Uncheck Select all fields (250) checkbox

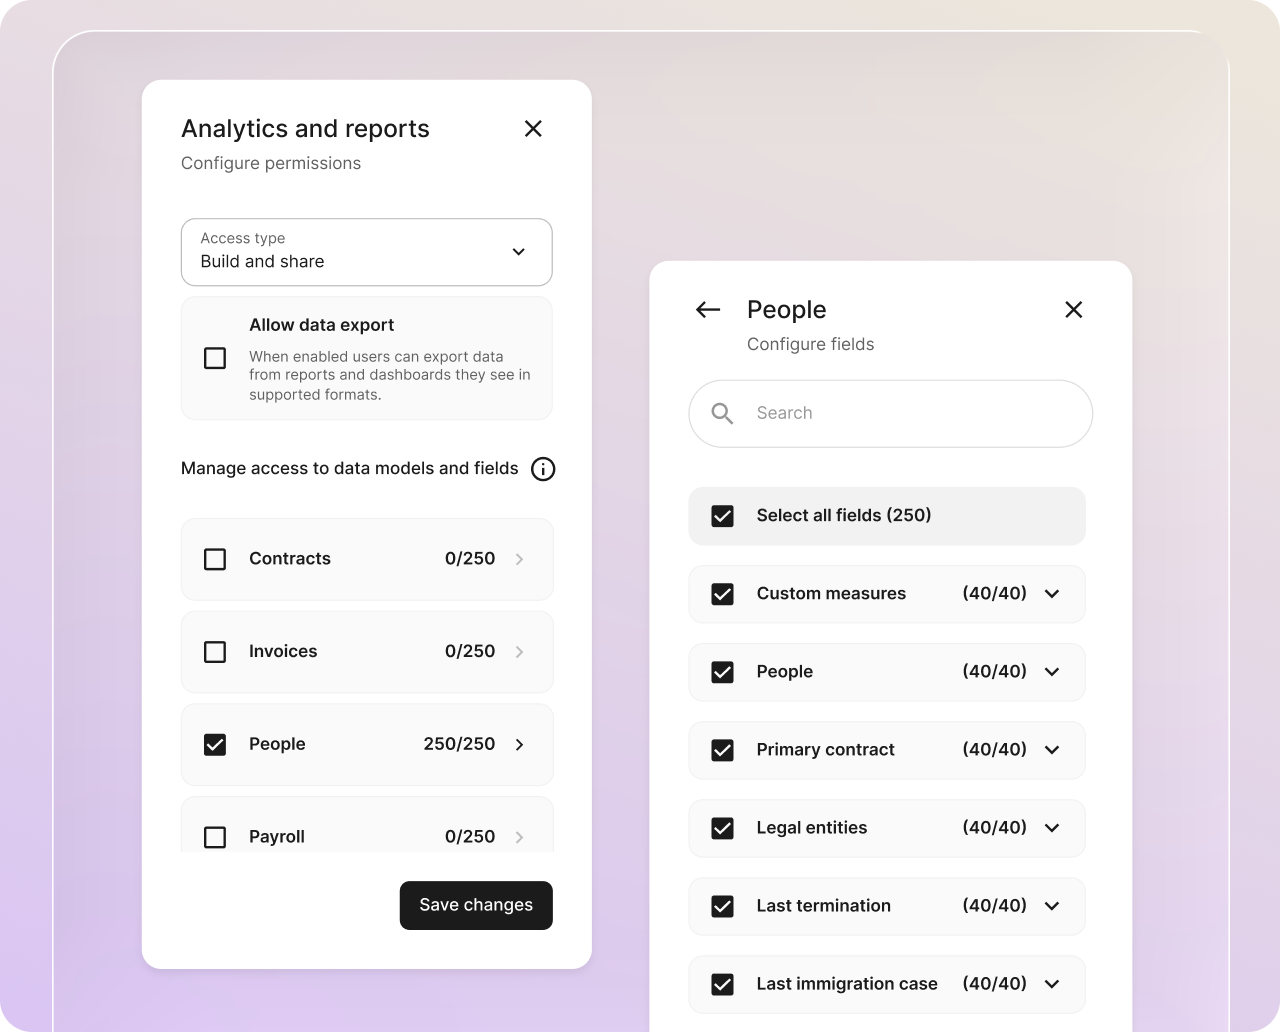pyautogui.click(x=722, y=516)
